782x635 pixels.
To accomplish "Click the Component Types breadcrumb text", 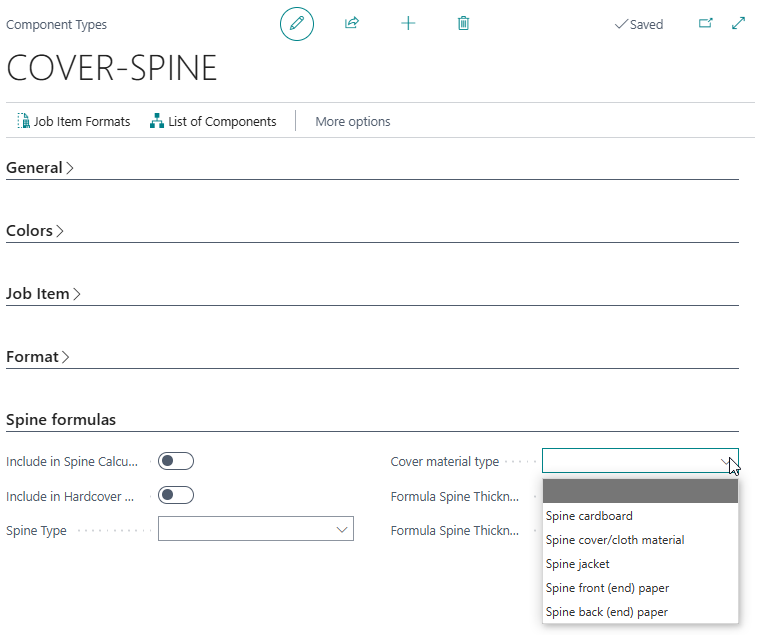I will click(56, 24).
